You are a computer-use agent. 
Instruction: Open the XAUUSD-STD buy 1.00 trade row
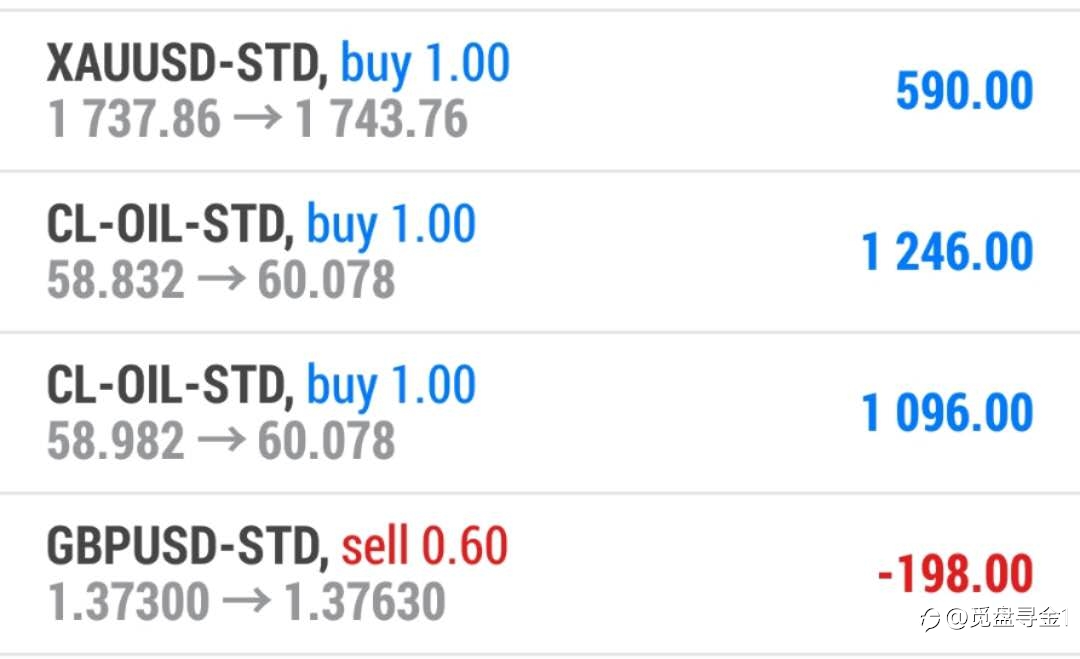tap(540, 91)
